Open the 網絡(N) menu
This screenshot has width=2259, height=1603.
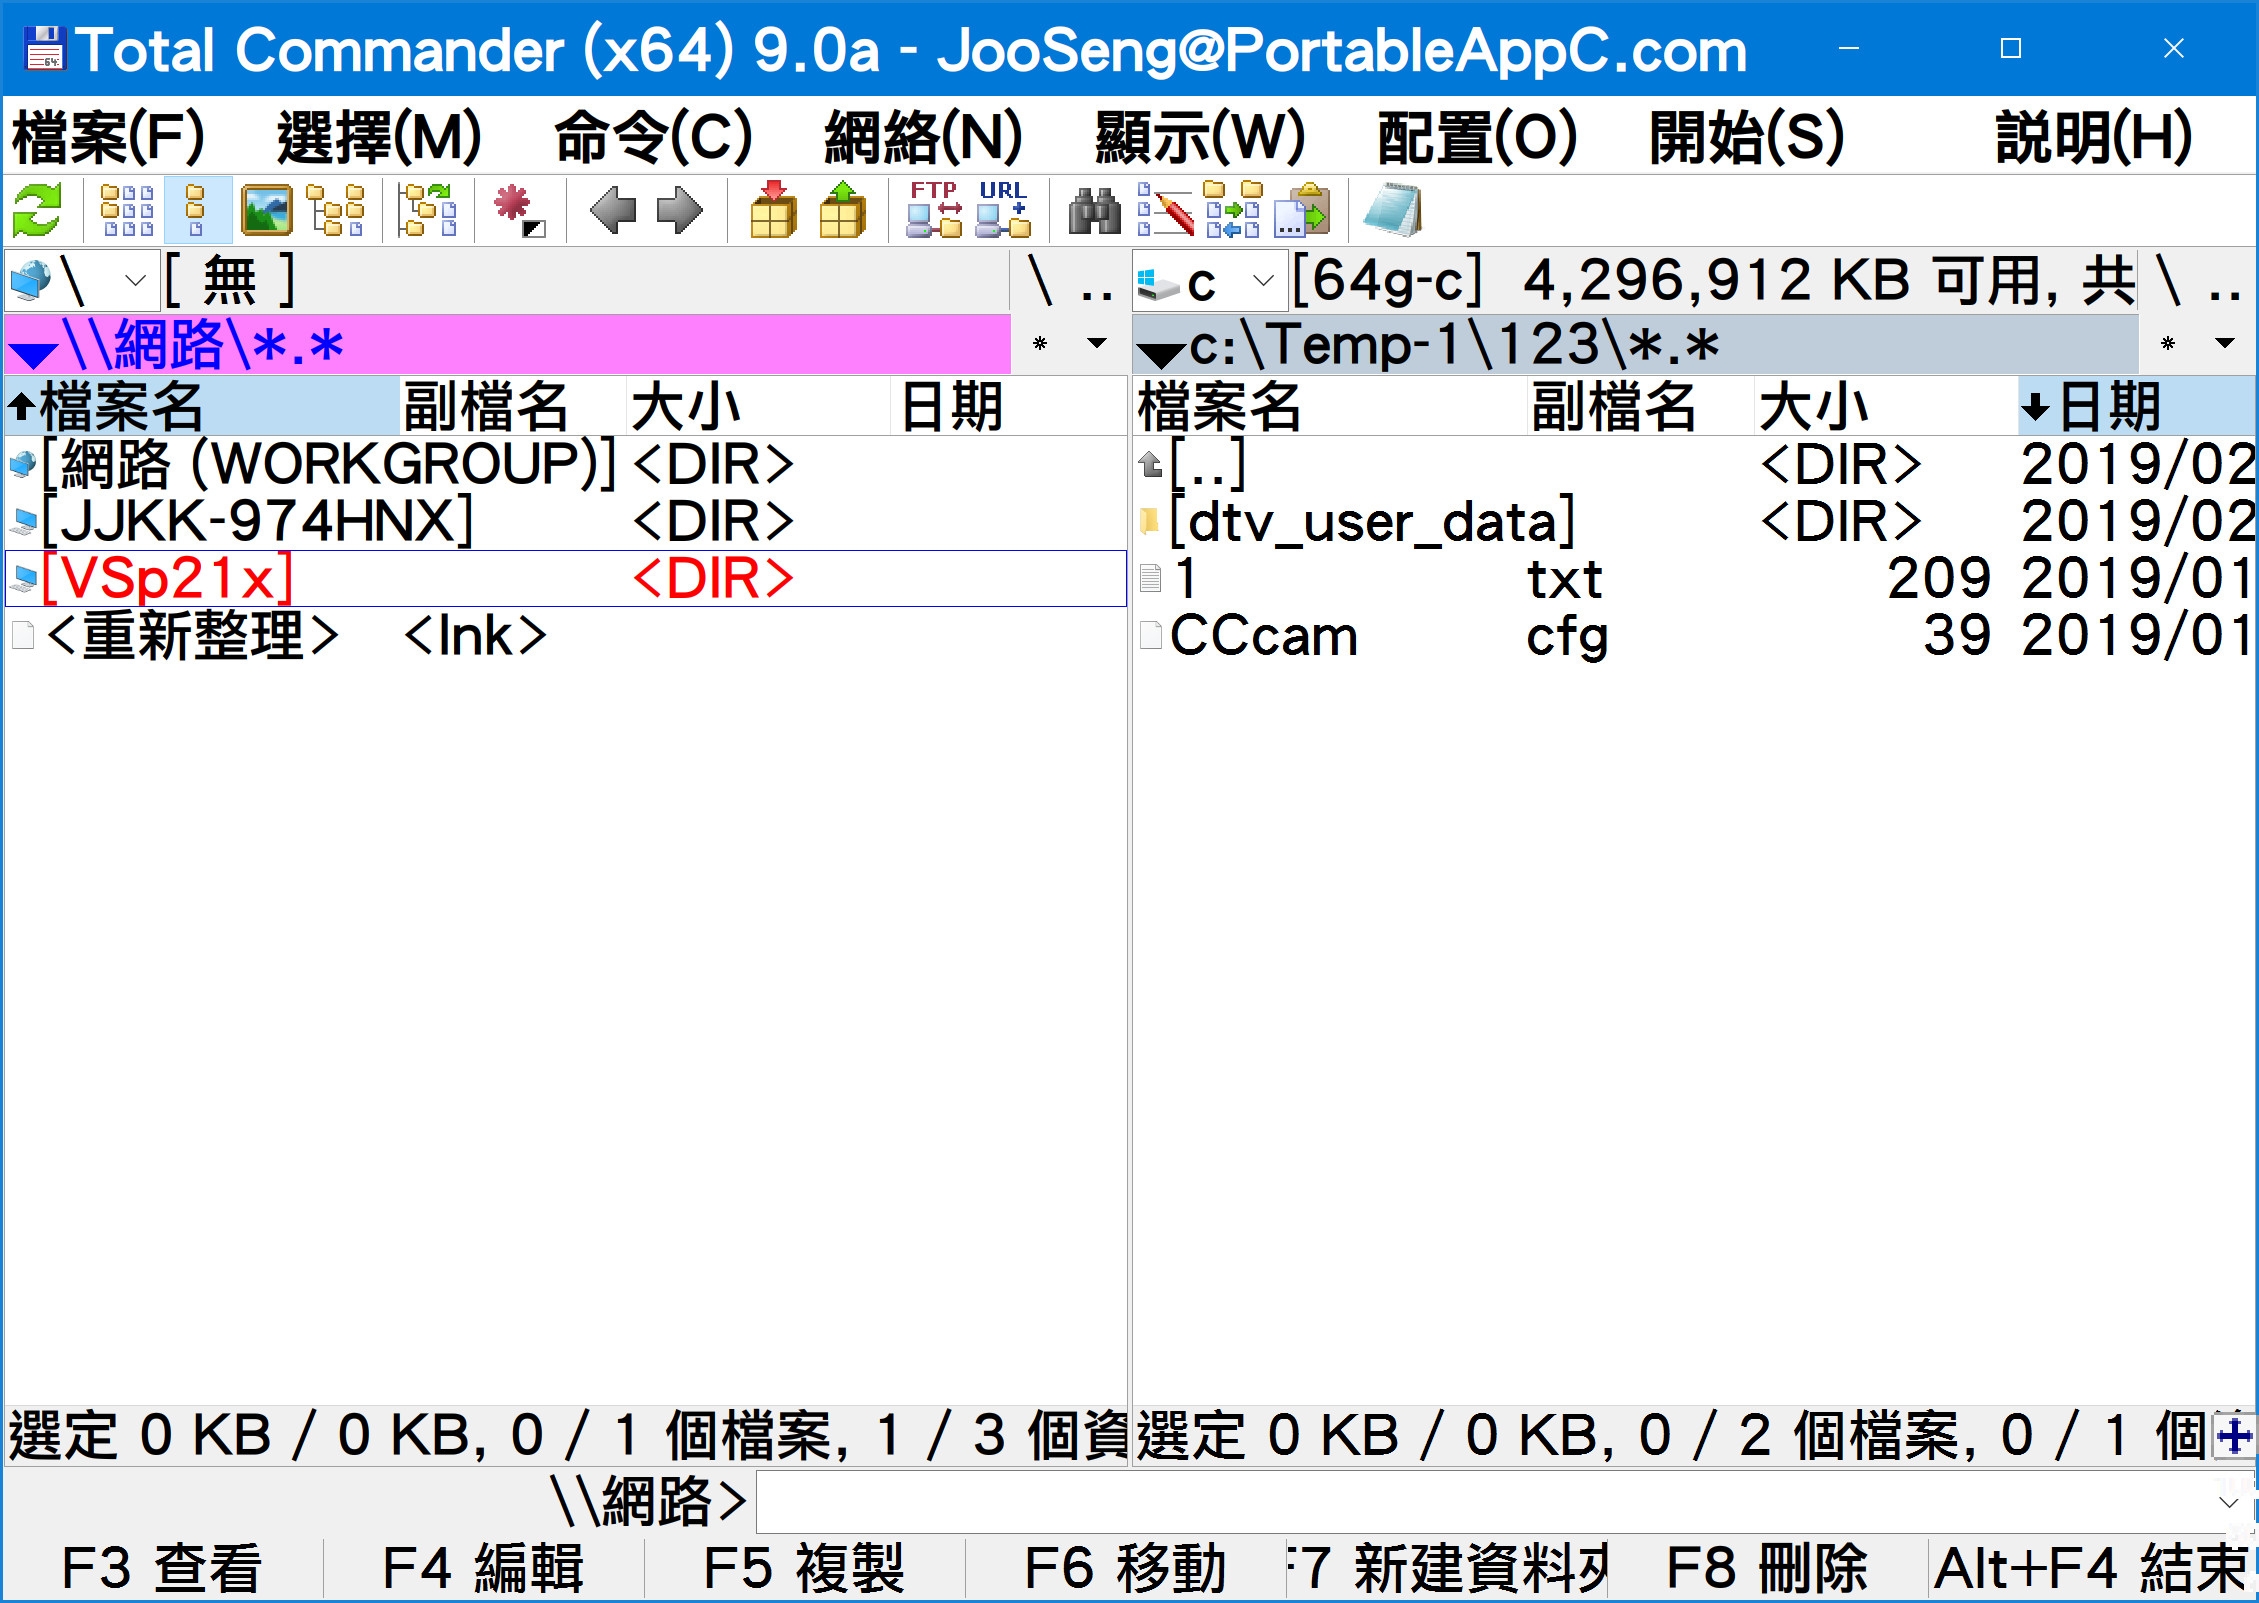click(923, 137)
